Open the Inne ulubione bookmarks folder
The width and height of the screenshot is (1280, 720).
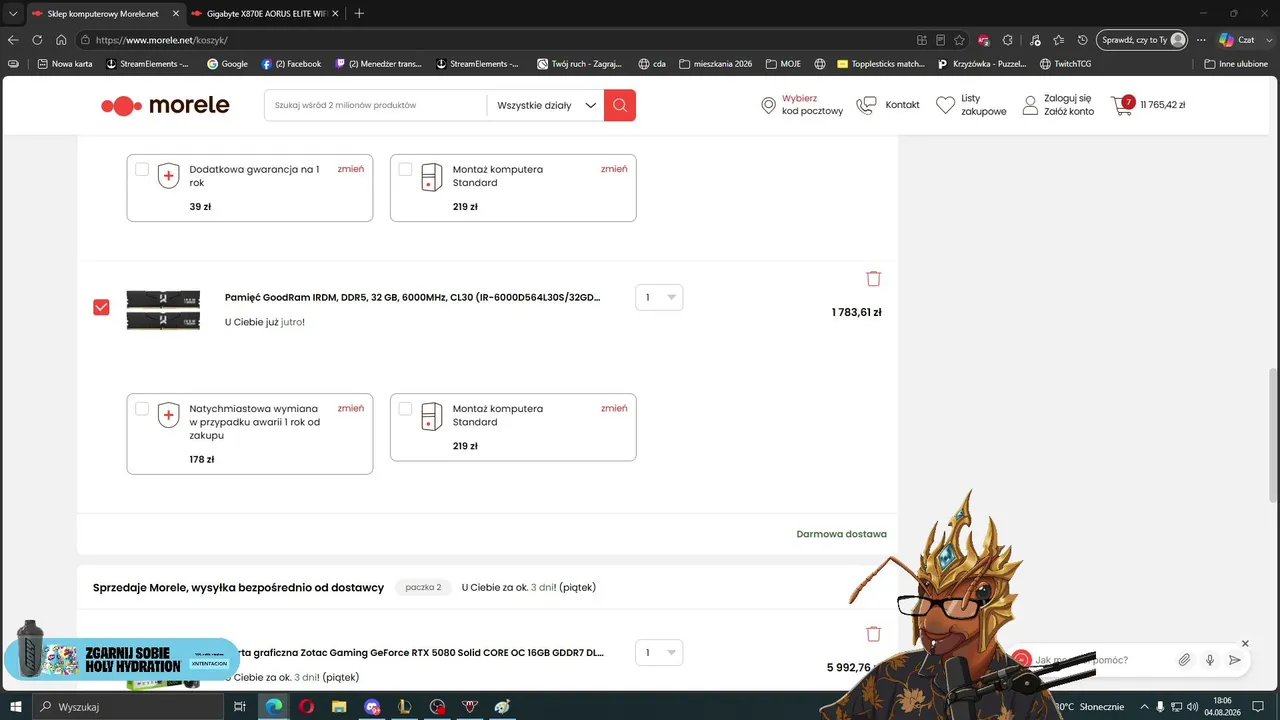(1236, 64)
